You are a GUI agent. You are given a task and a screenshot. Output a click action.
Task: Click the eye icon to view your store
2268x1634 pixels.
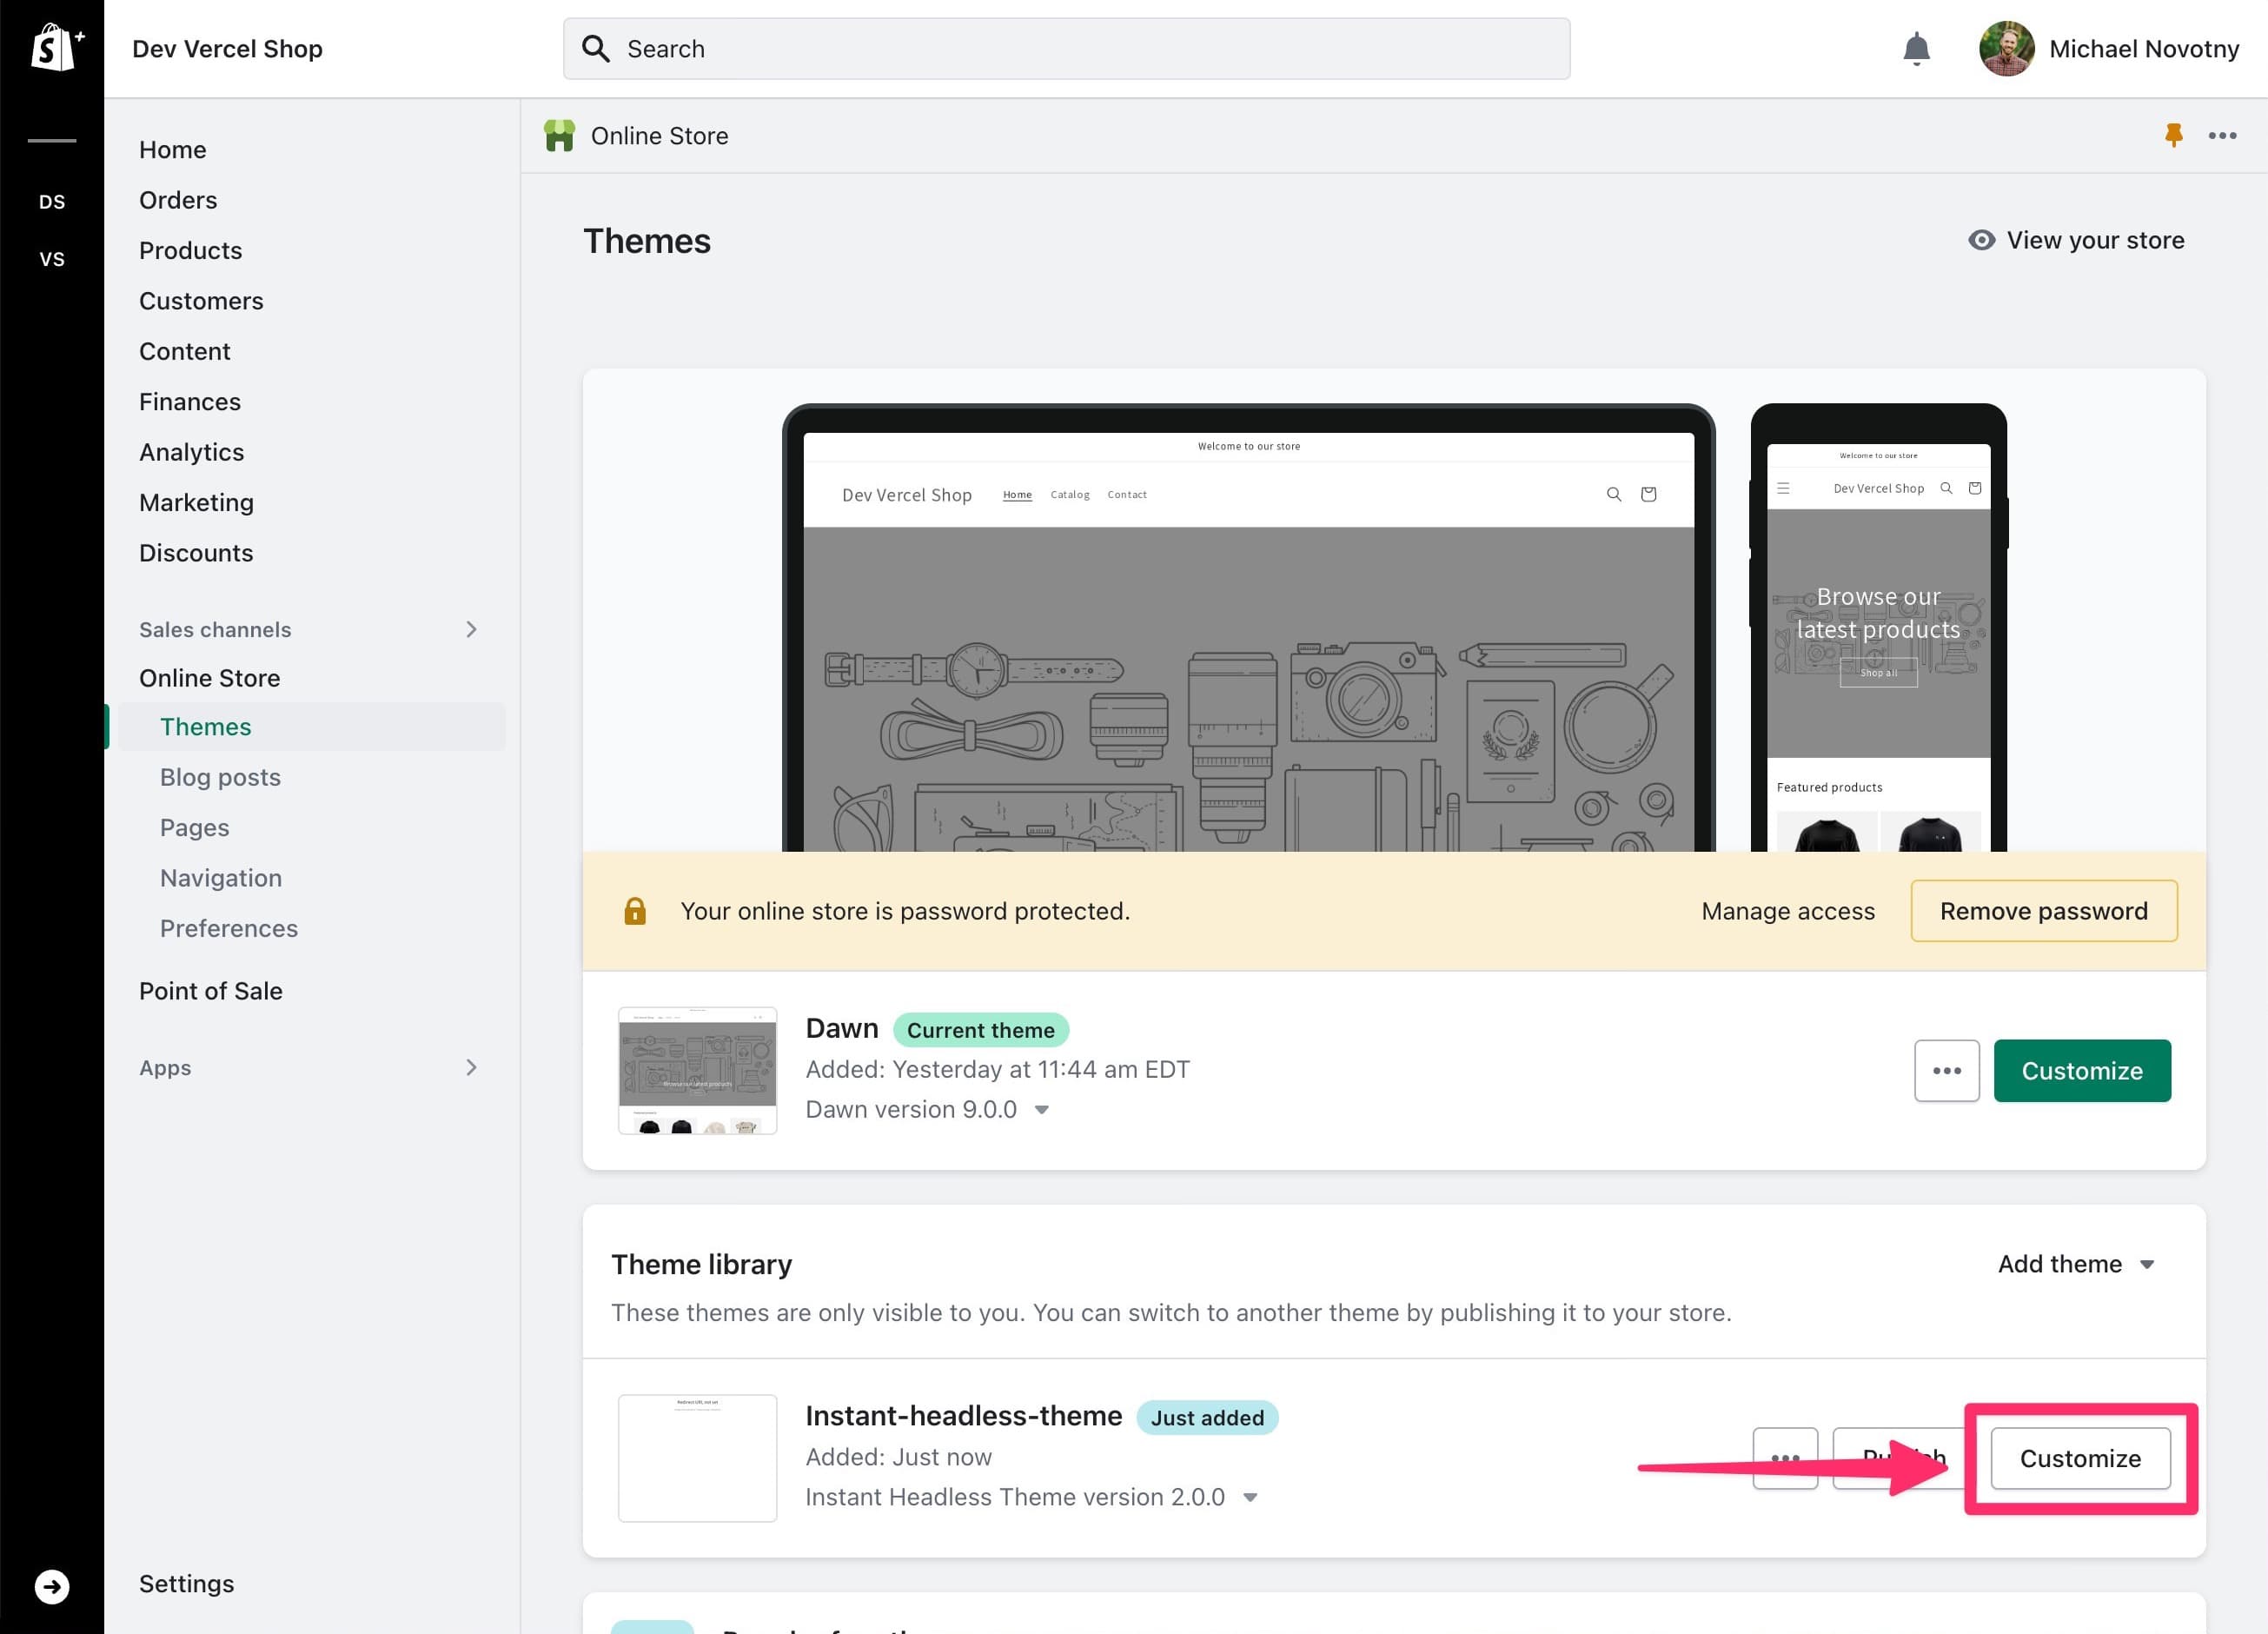(x=1981, y=240)
